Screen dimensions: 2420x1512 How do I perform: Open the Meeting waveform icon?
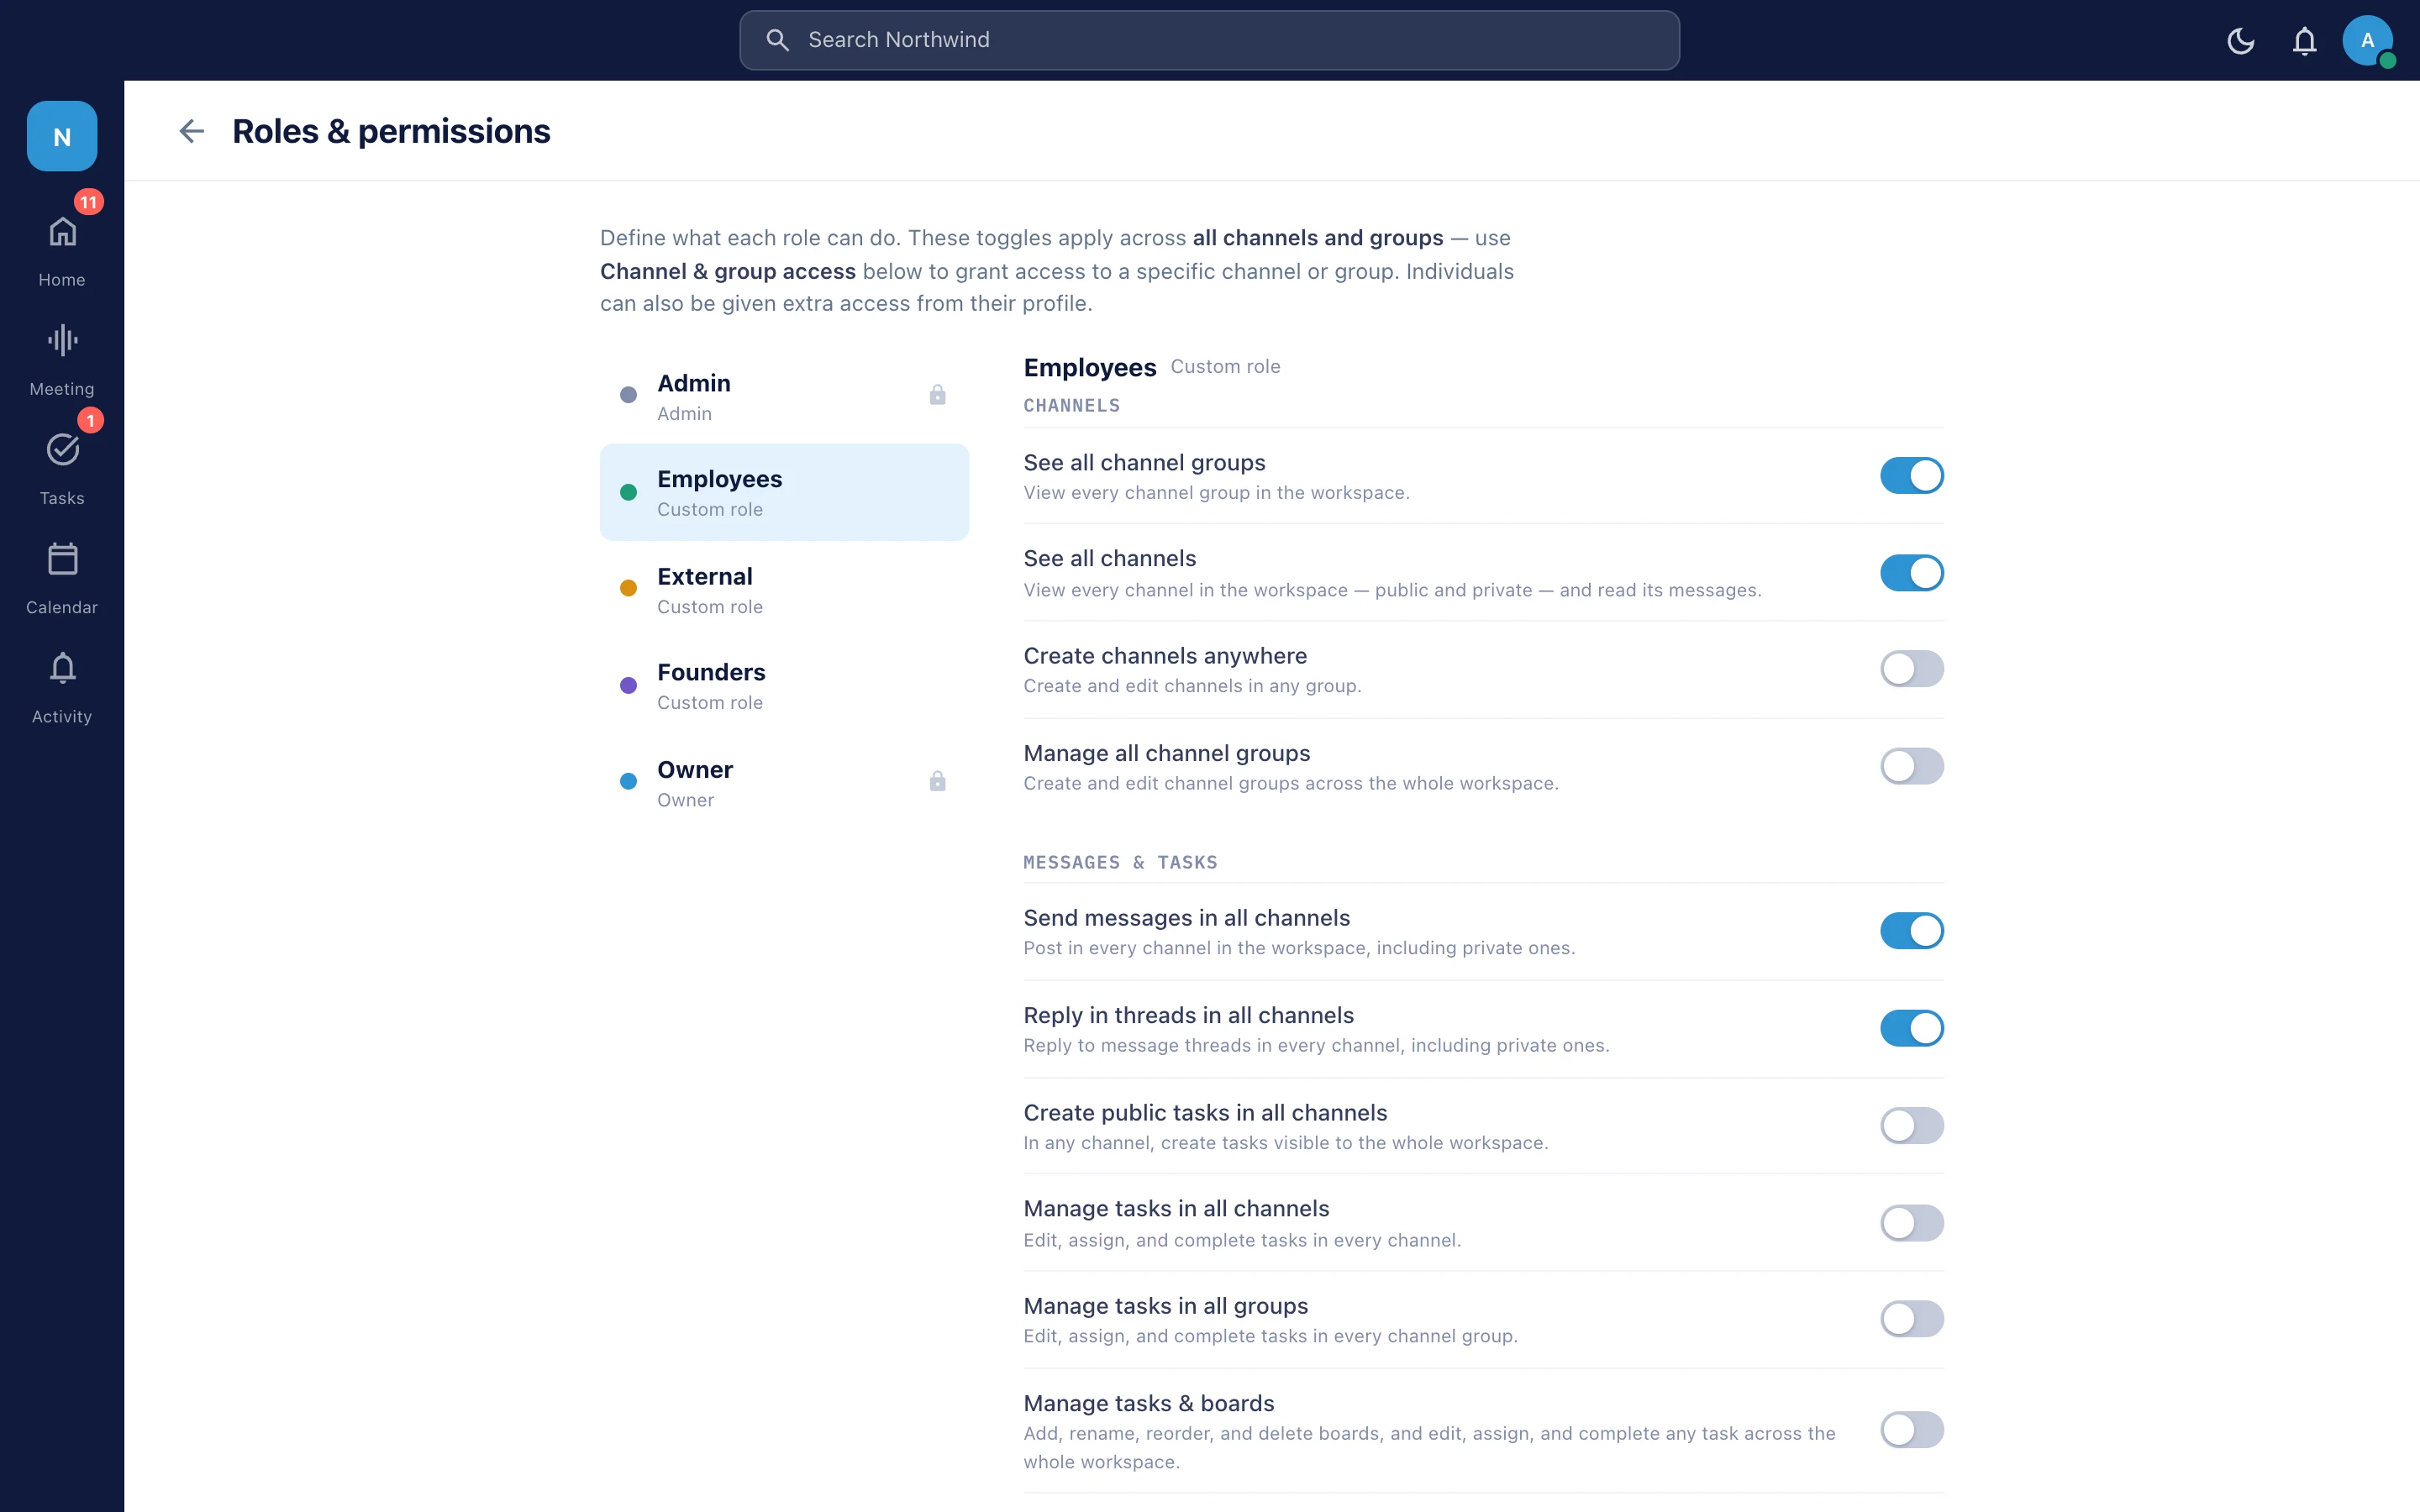[62, 341]
